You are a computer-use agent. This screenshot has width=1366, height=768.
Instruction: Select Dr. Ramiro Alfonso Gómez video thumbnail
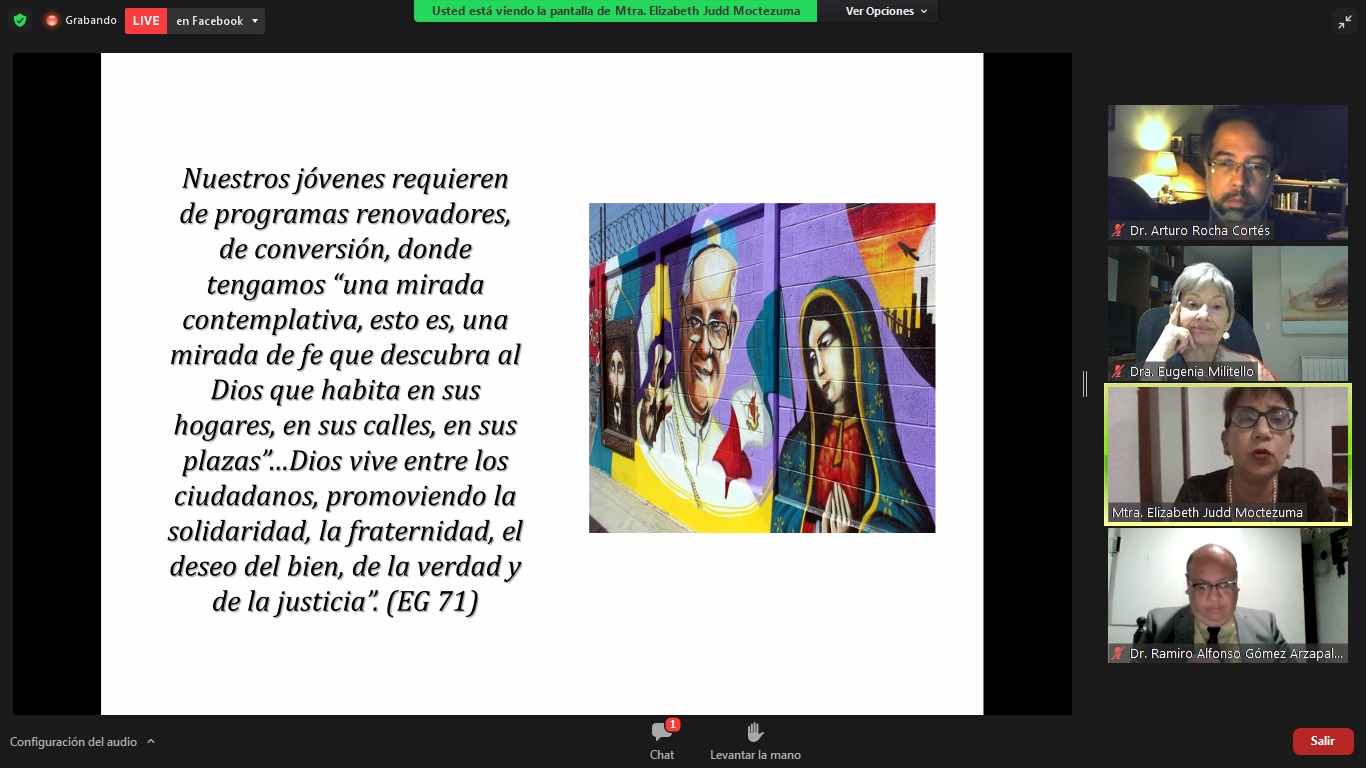1228,595
